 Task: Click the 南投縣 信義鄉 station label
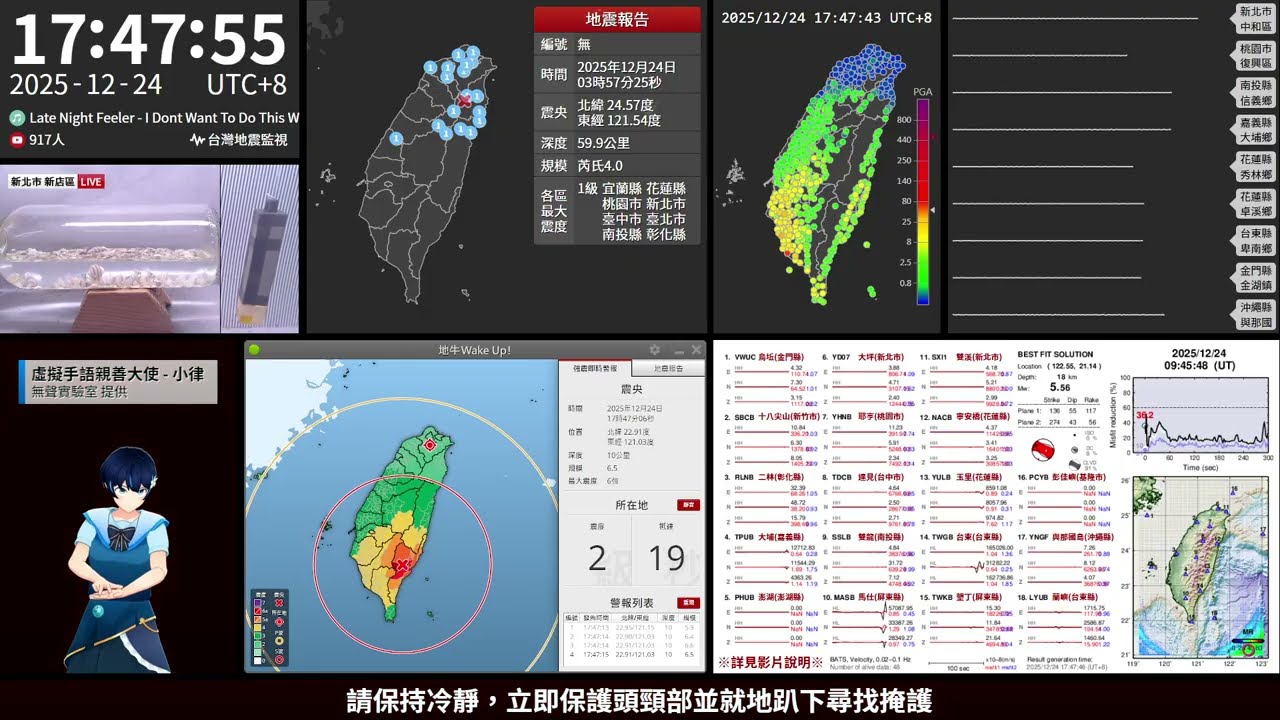tap(1255, 93)
